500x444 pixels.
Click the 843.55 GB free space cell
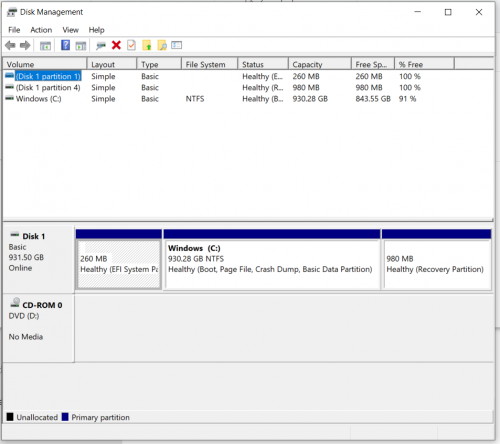(x=373, y=99)
